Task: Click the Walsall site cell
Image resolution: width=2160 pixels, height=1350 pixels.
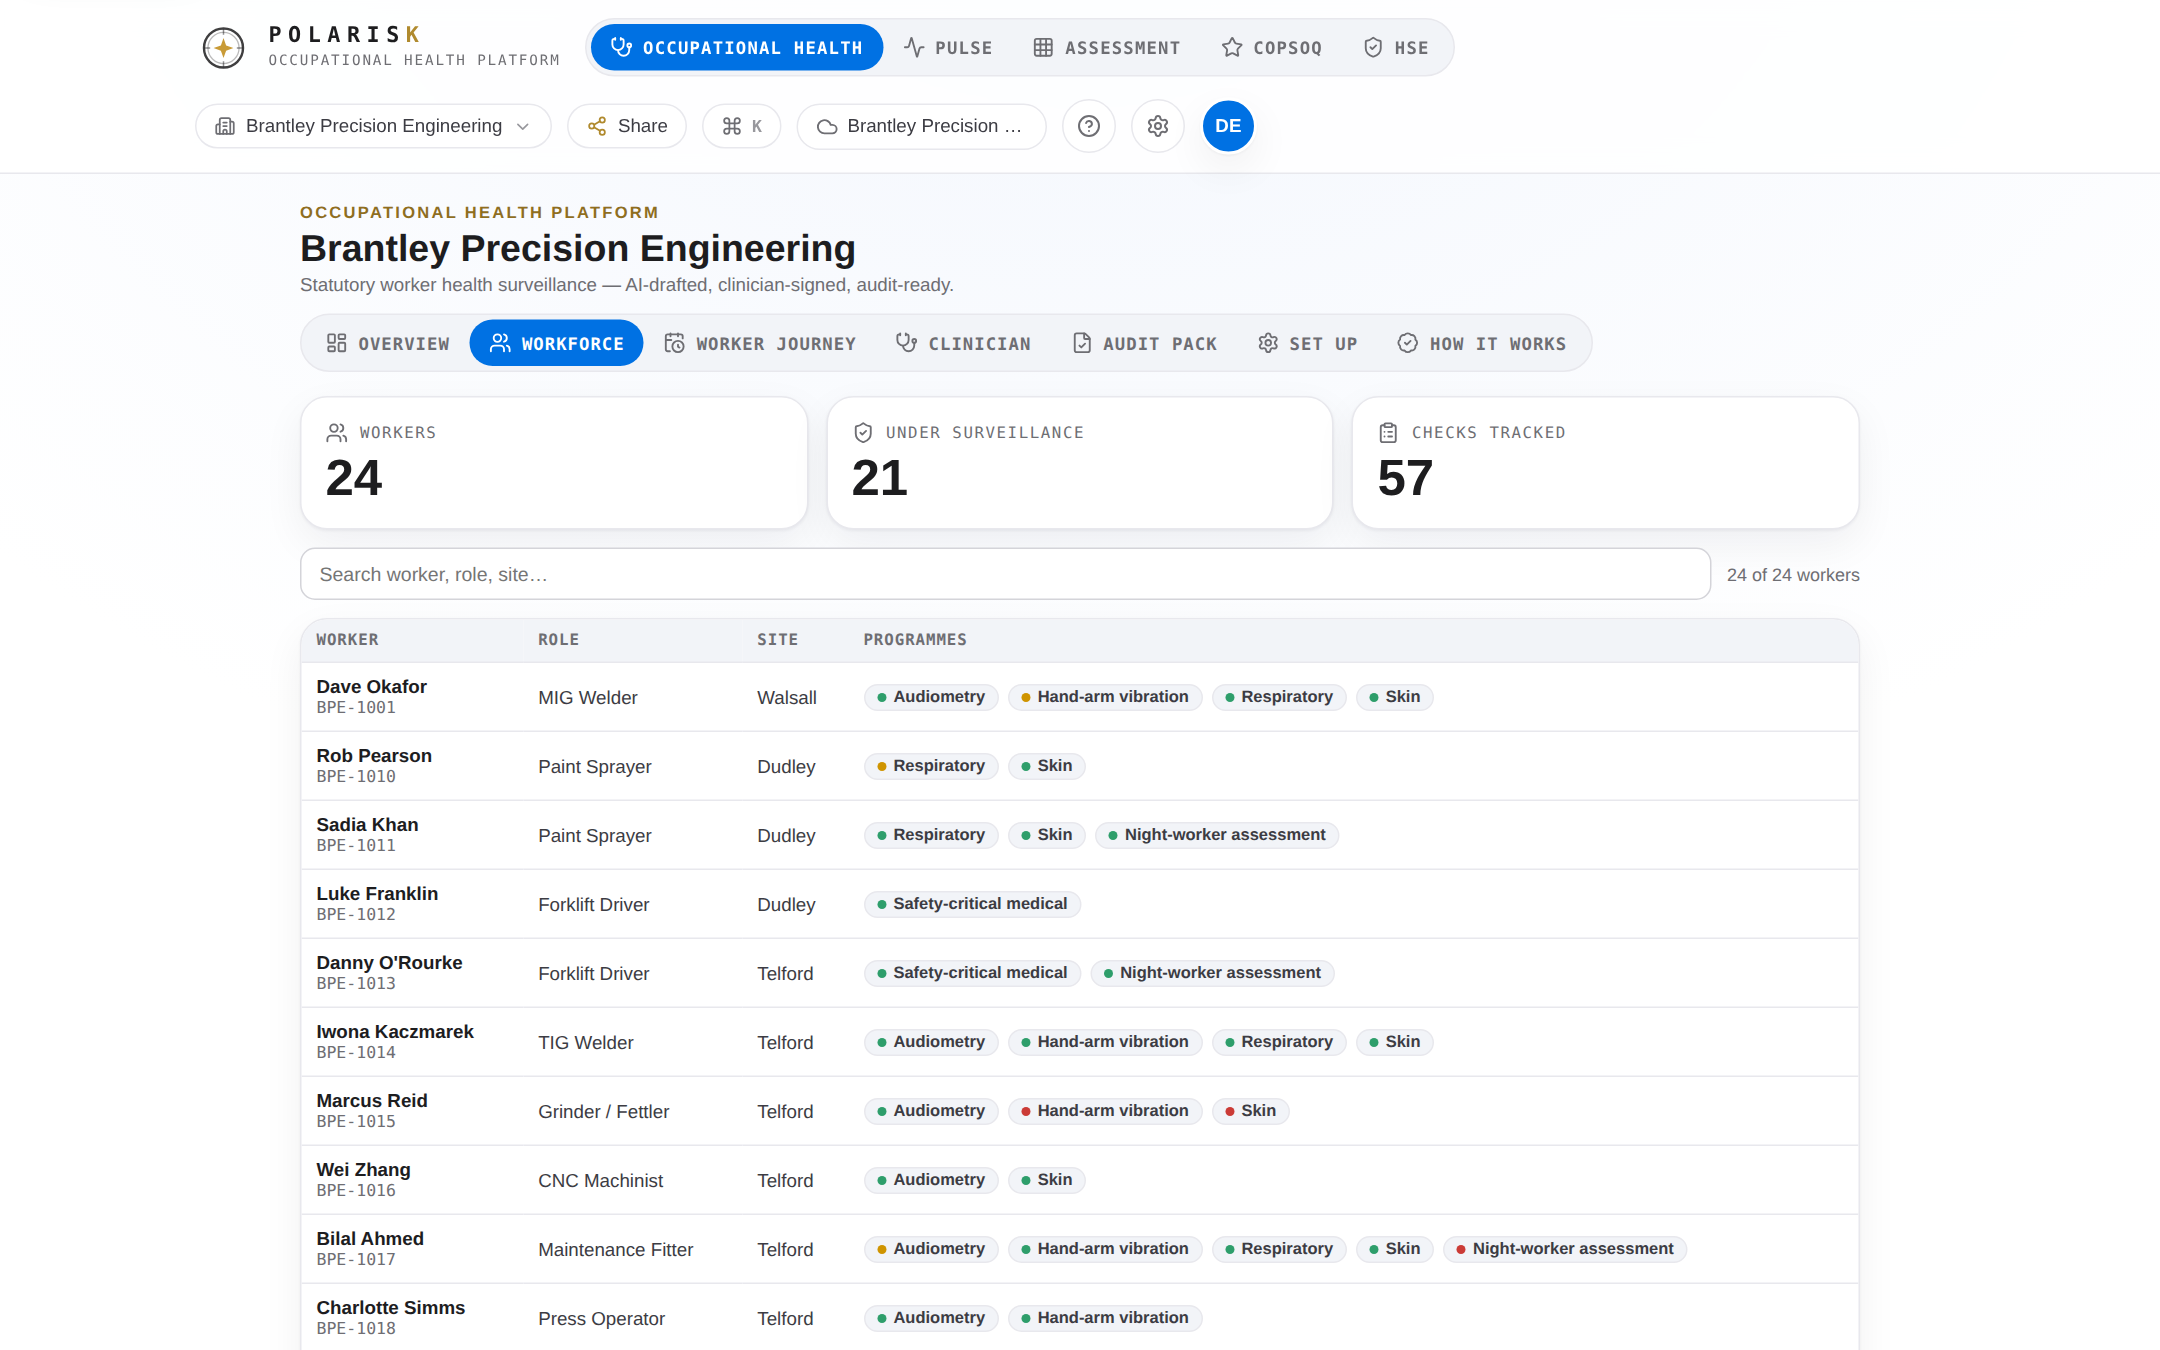Action: [x=787, y=697]
